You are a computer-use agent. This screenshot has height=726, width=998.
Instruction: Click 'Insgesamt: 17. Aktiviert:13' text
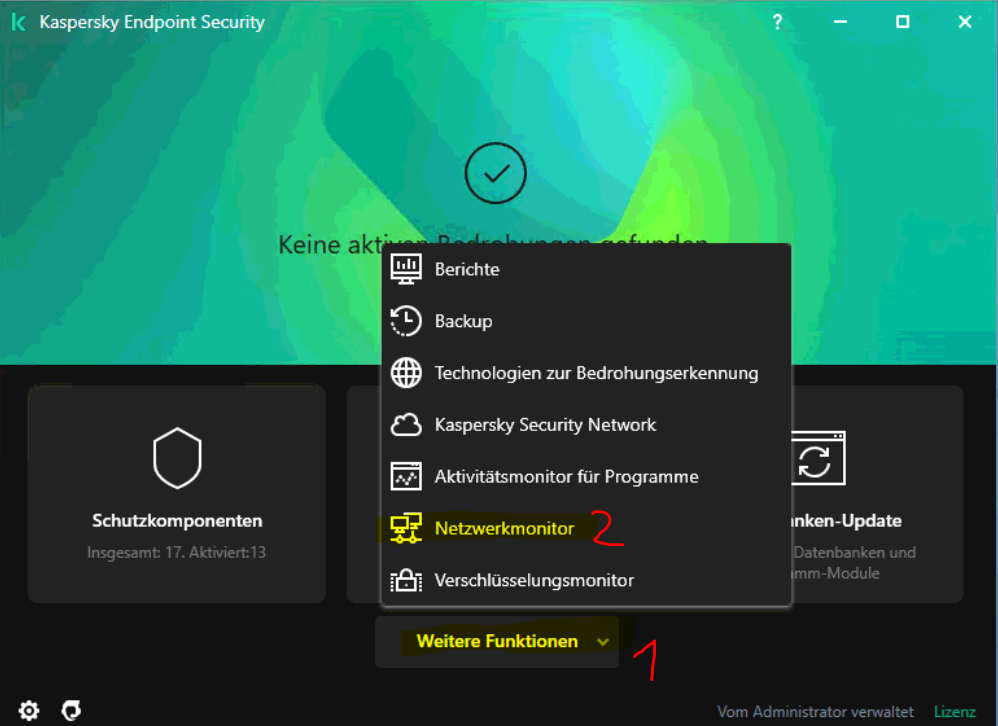tap(176, 552)
